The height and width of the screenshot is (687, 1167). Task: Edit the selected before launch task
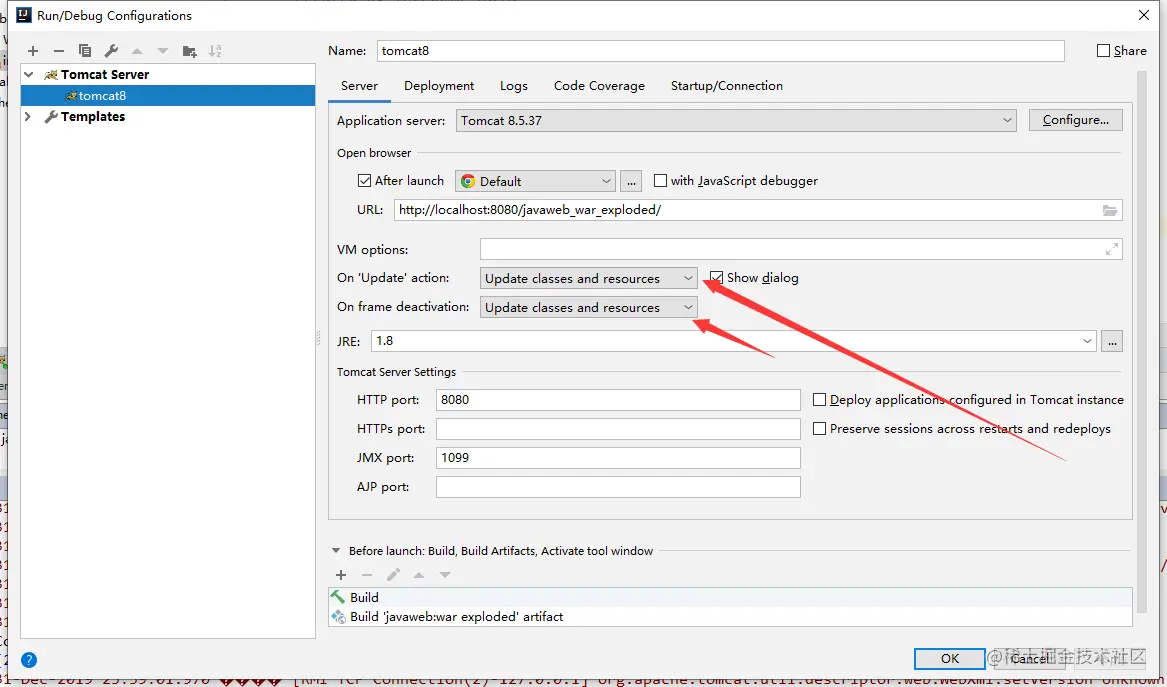[x=393, y=575]
